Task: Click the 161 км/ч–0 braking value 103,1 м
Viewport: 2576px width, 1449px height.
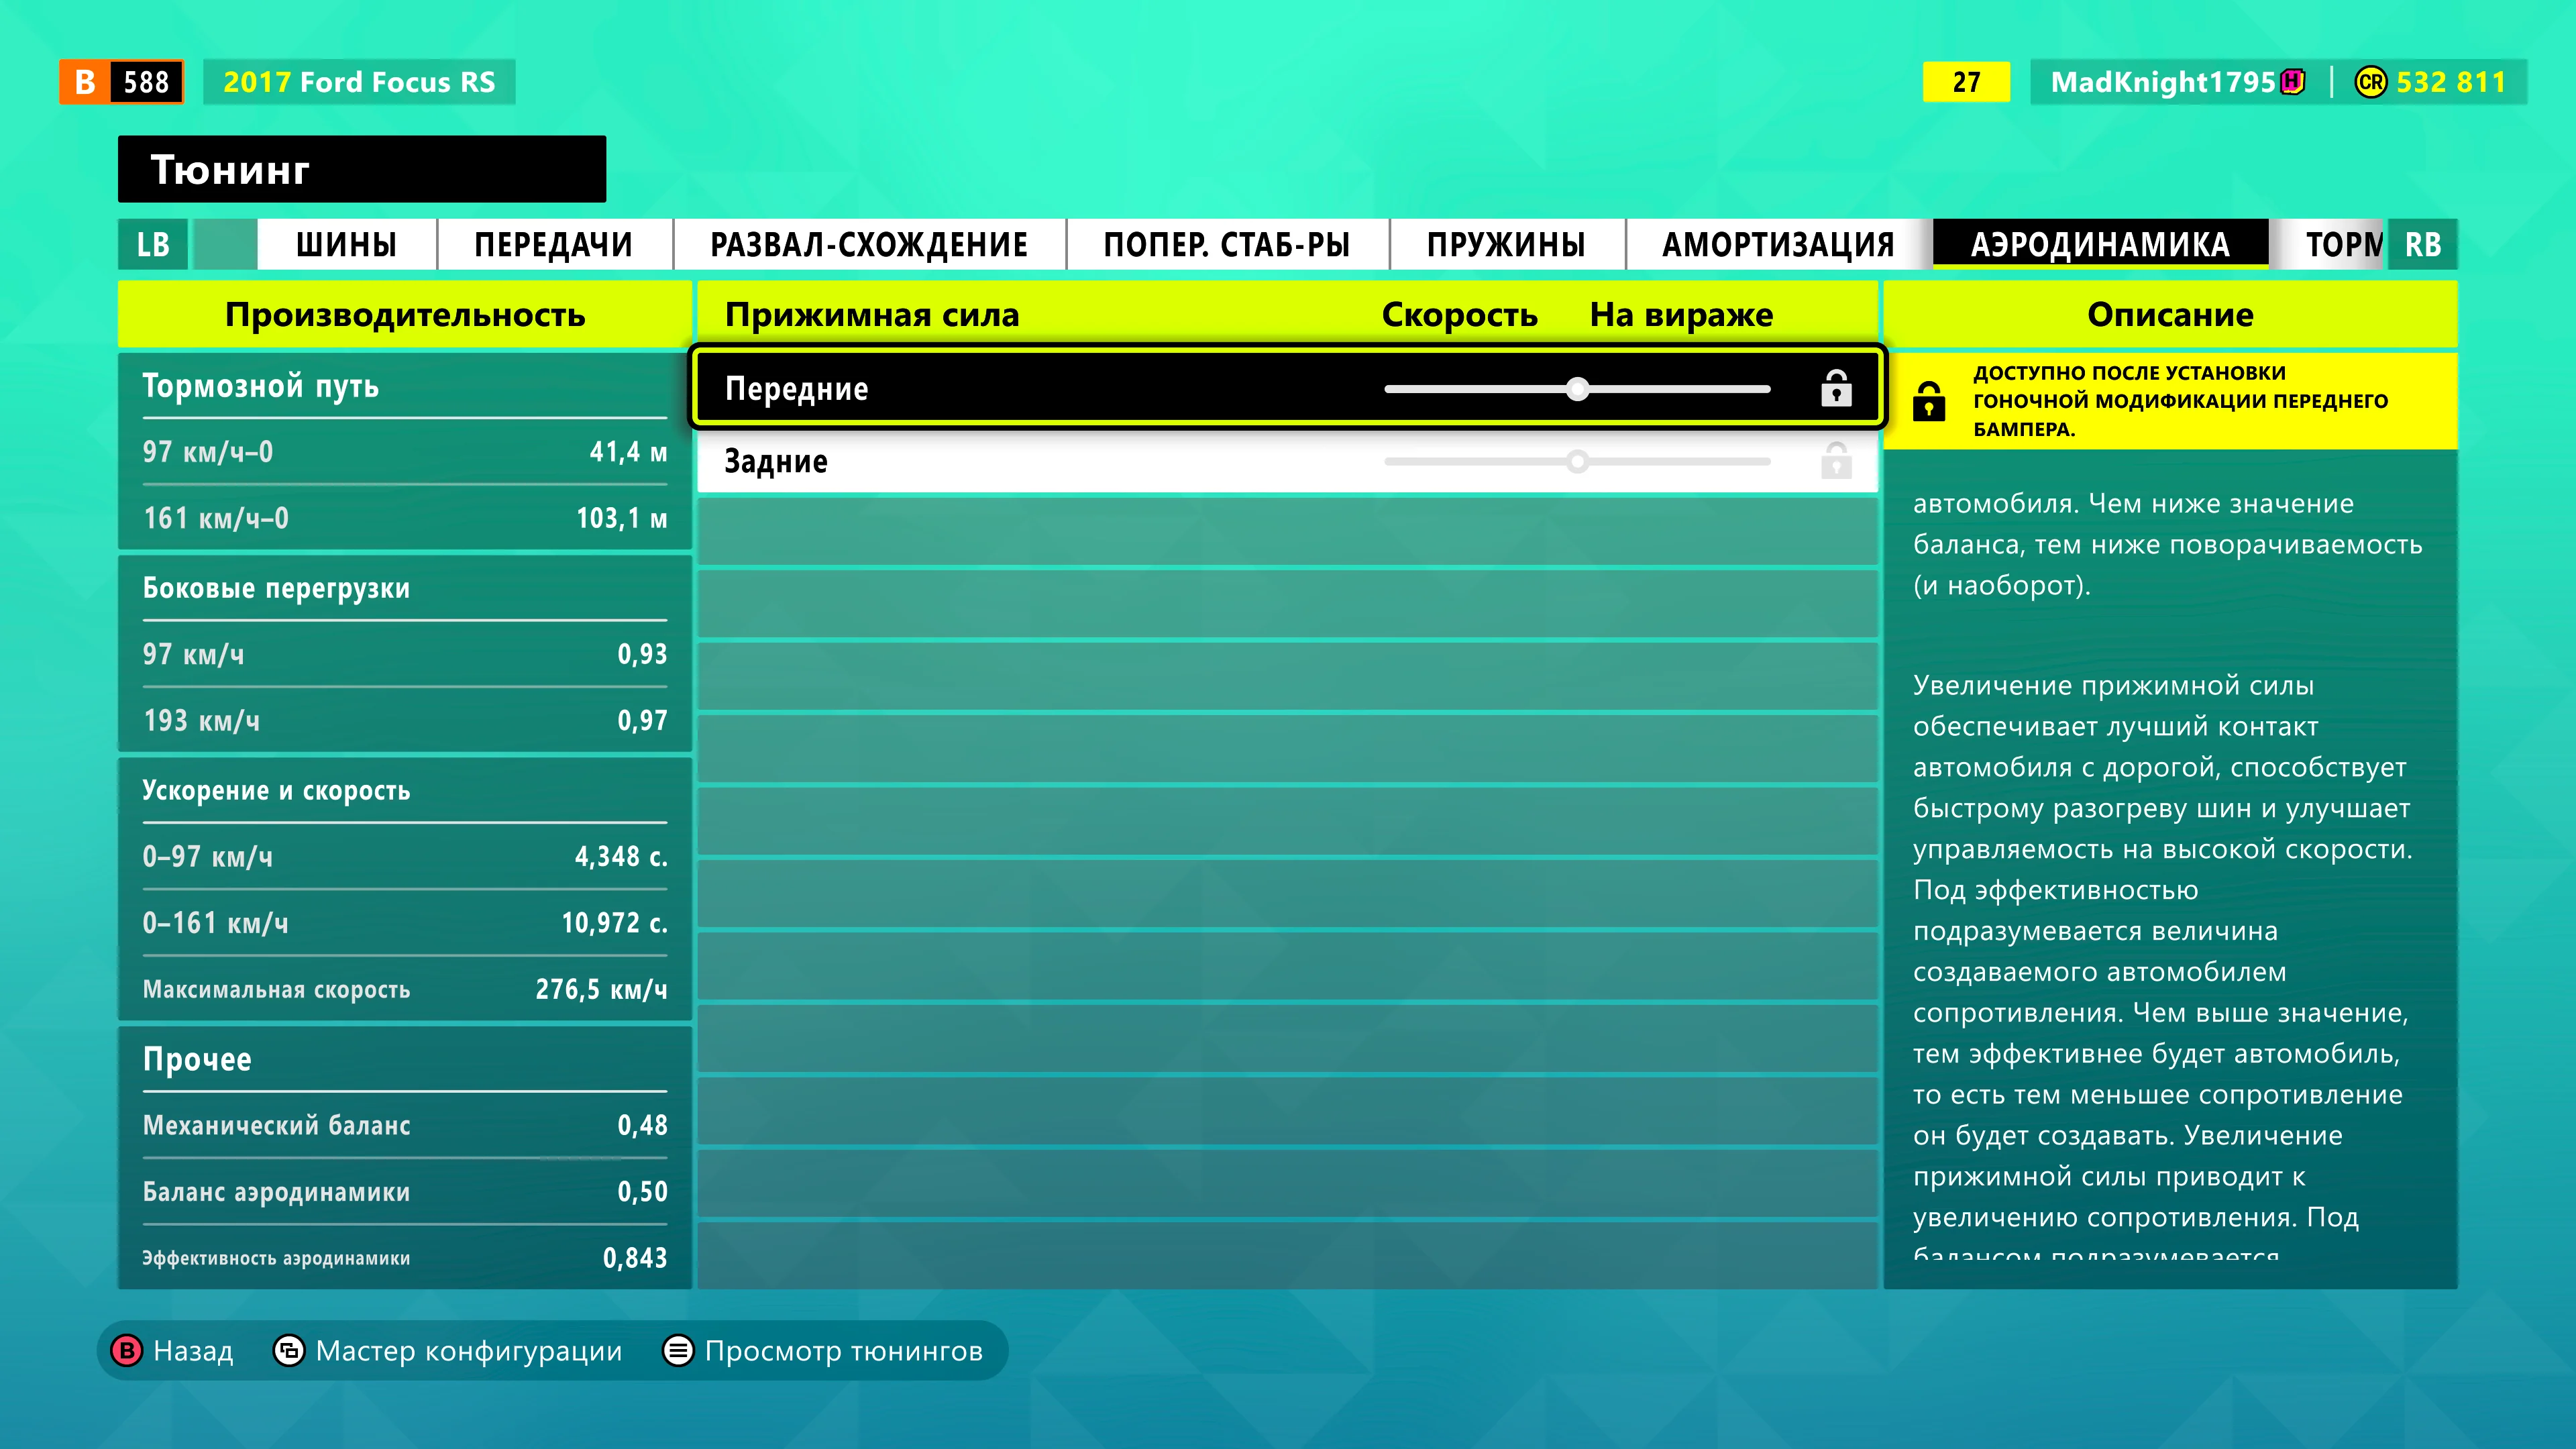Action: (x=621, y=518)
